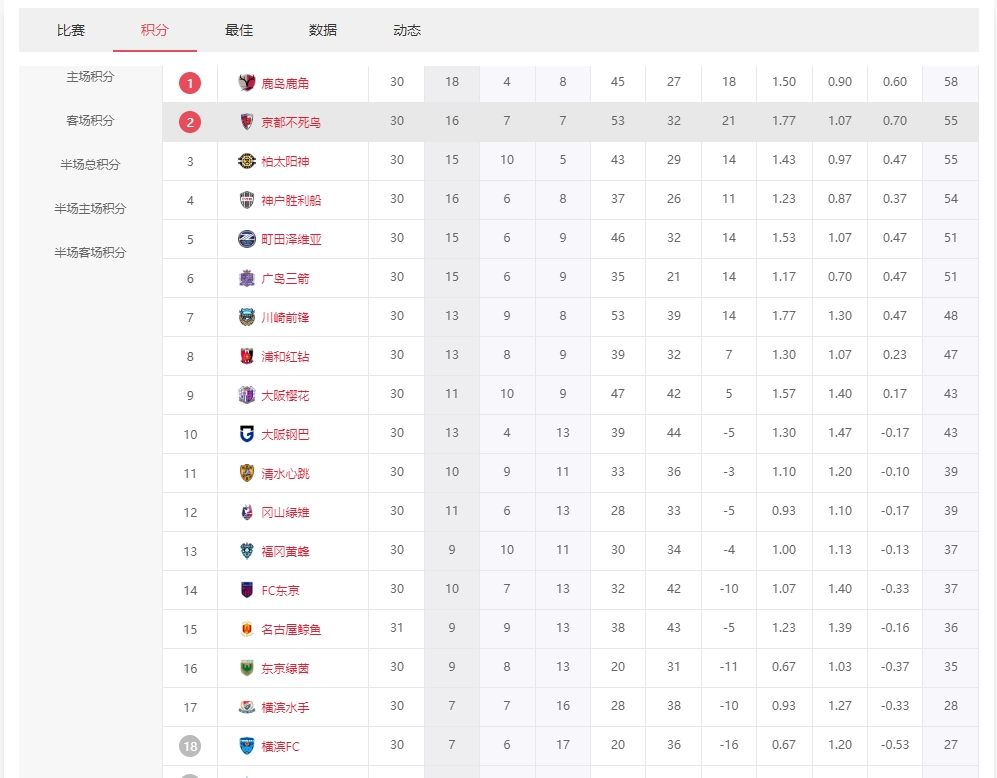Select the 积分 tab
Viewport: 997px width, 778px height.
pos(155,30)
